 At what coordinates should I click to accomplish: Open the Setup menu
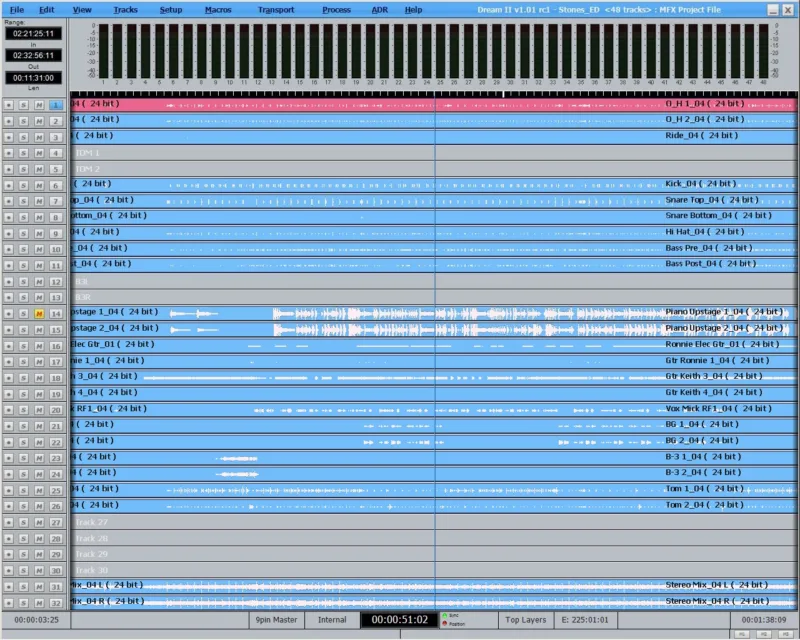coord(170,10)
